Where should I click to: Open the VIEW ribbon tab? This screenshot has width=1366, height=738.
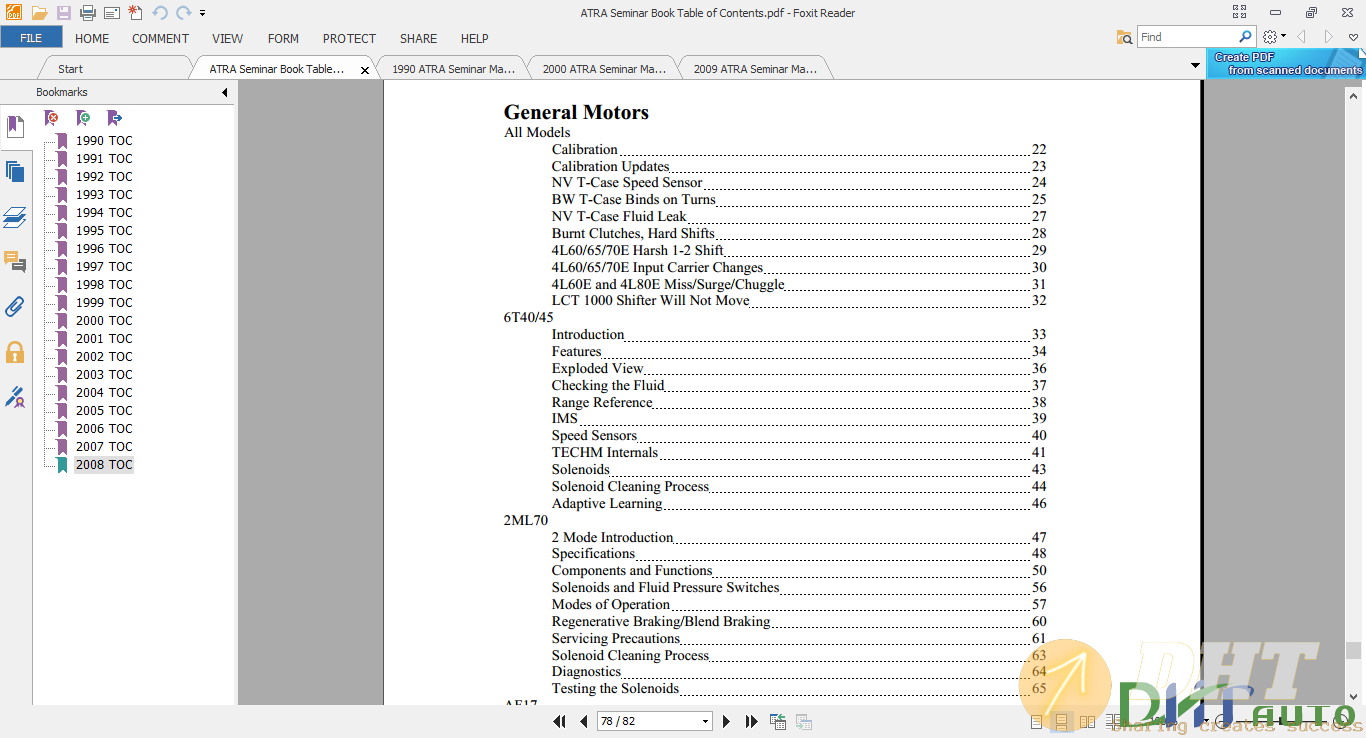[x=227, y=38]
